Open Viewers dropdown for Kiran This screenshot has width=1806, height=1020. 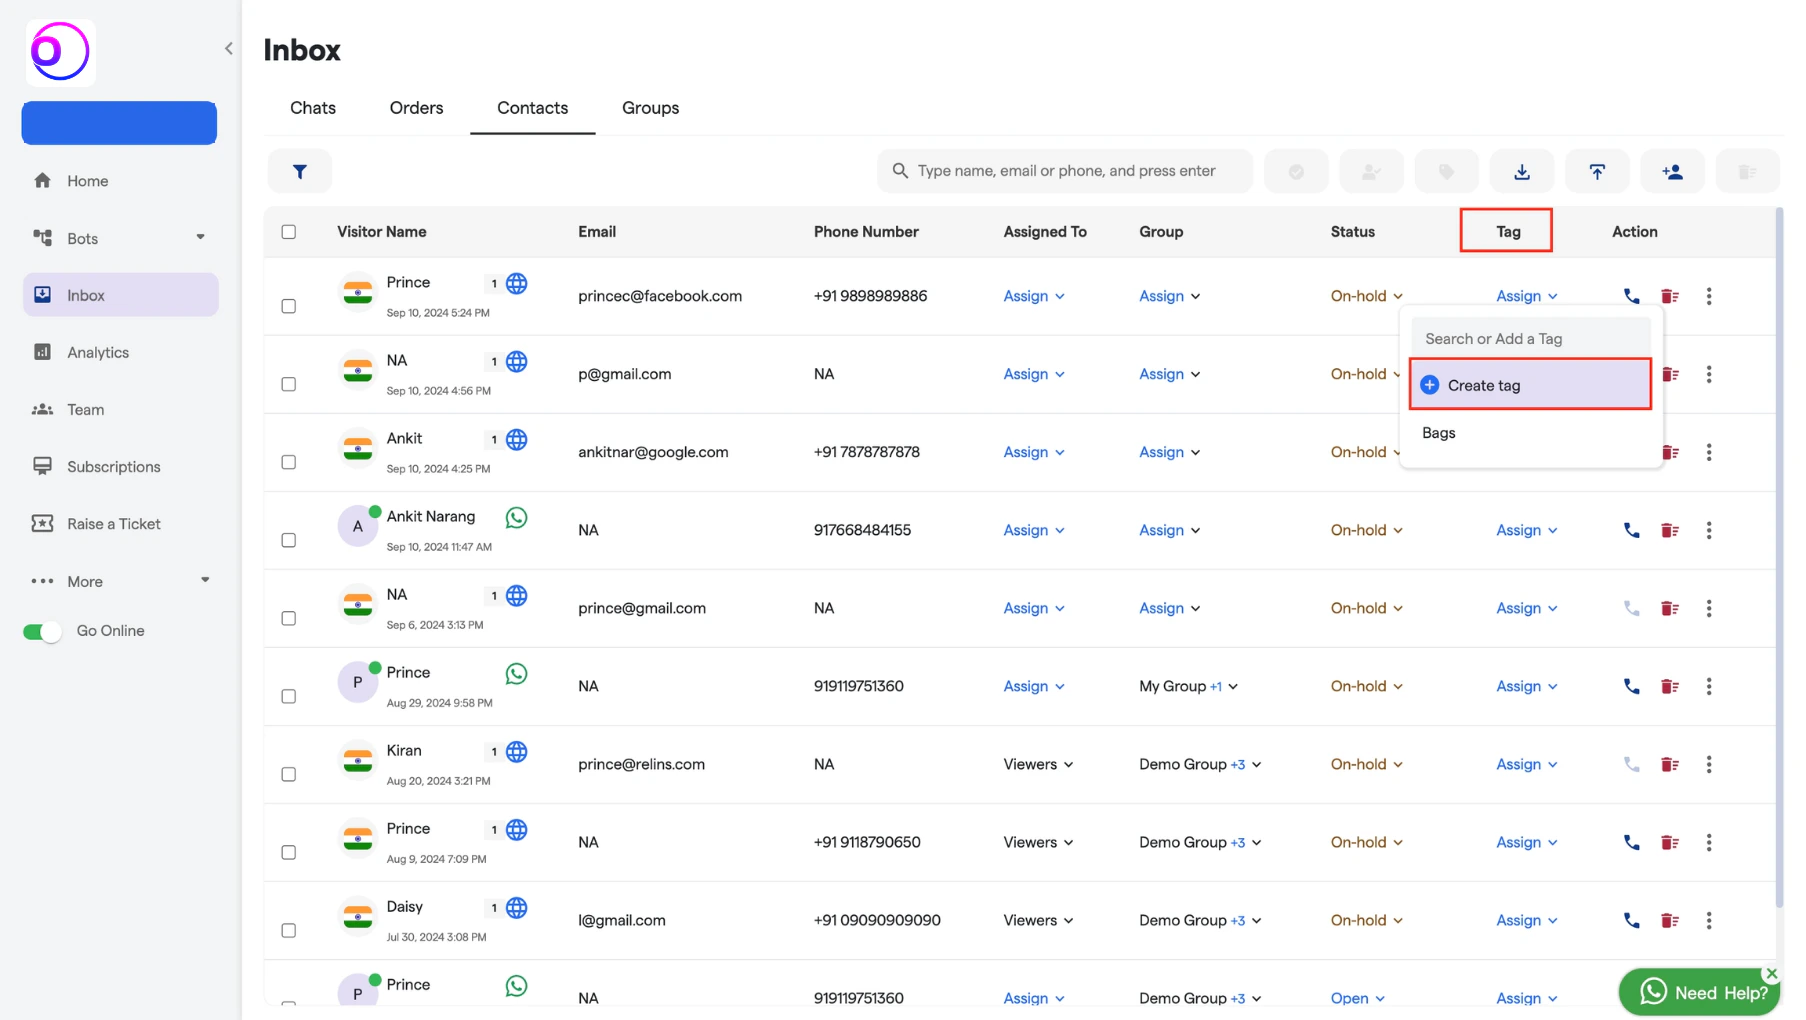[1038, 764]
